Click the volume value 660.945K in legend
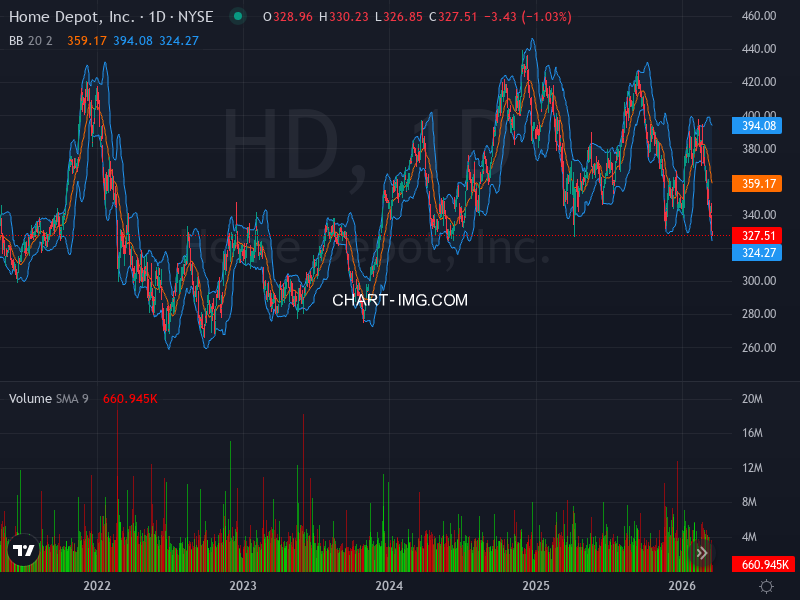The width and height of the screenshot is (800, 600). (130, 398)
